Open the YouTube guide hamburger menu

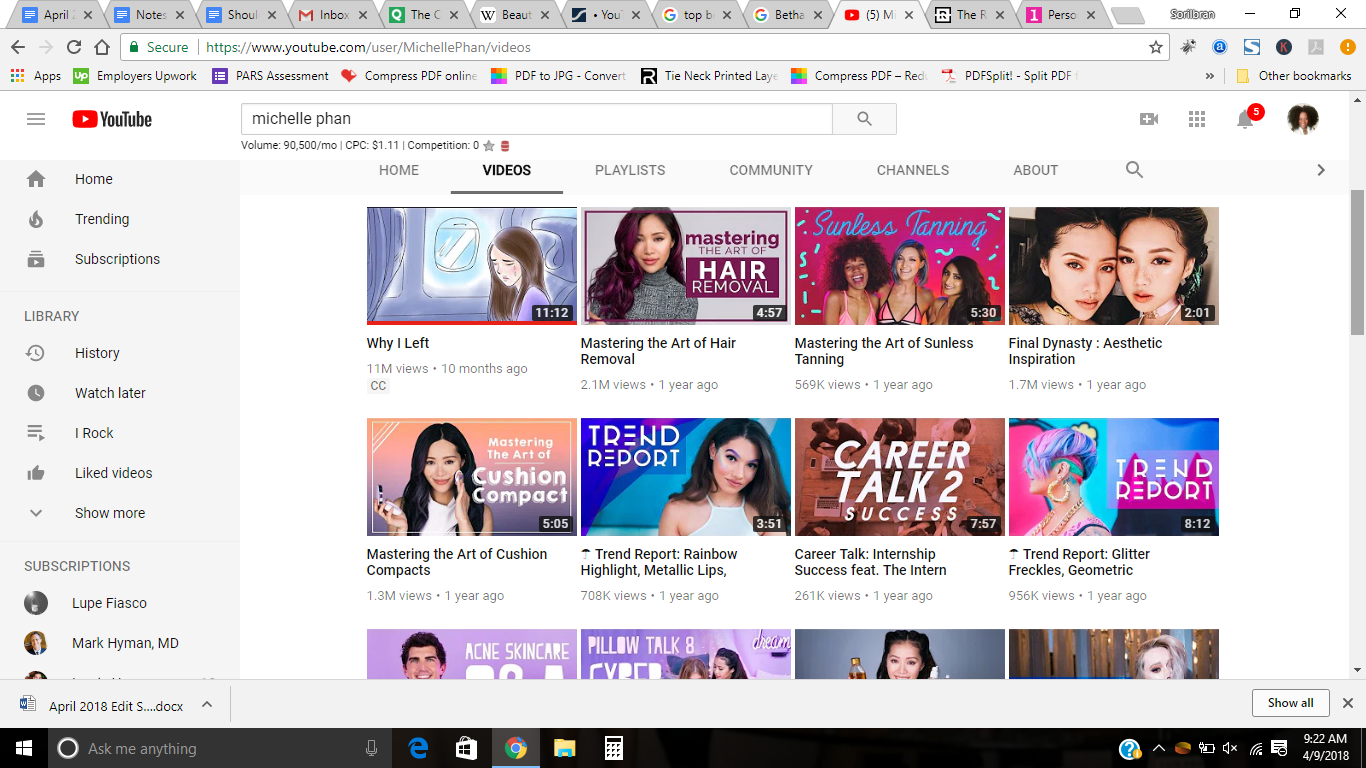(x=36, y=119)
